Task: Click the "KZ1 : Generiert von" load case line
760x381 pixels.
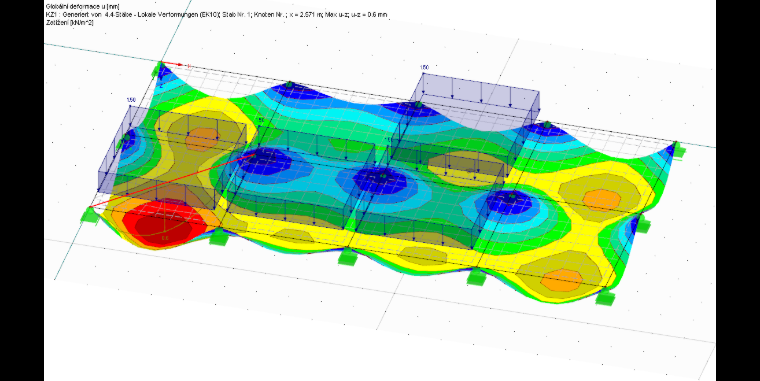Action: click(216, 15)
